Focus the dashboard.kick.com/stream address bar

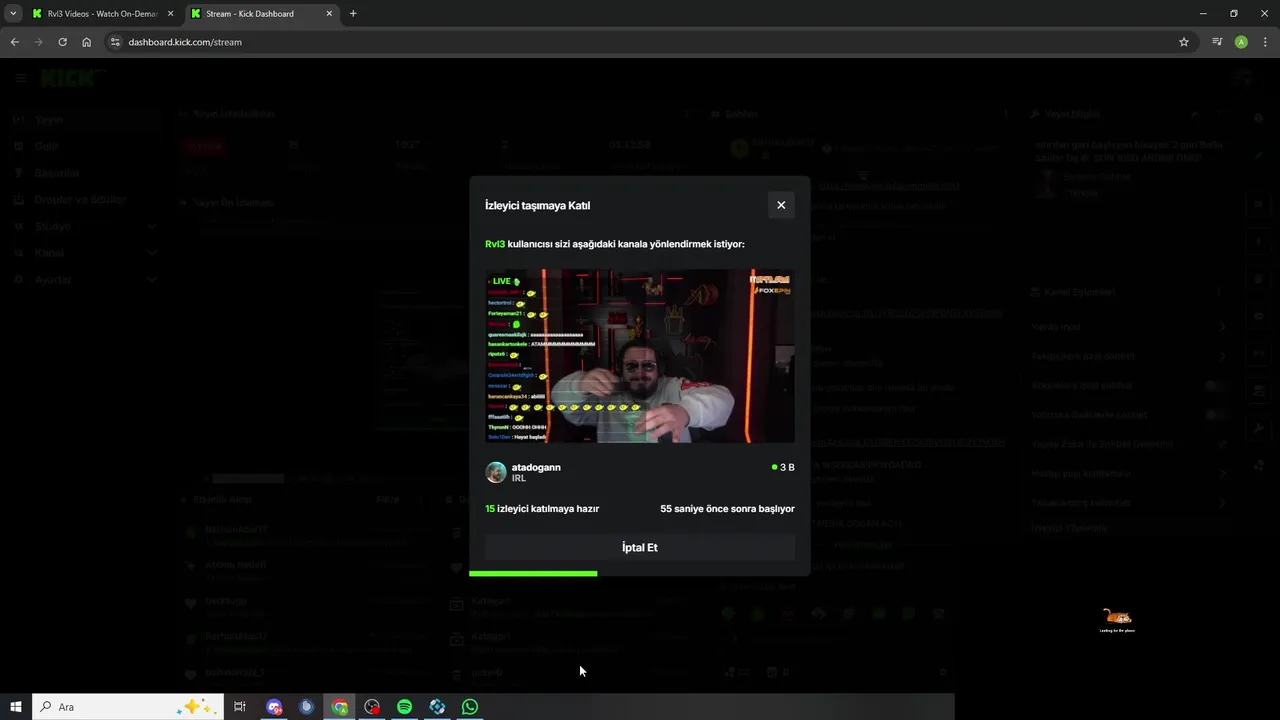[x=640, y=42]
